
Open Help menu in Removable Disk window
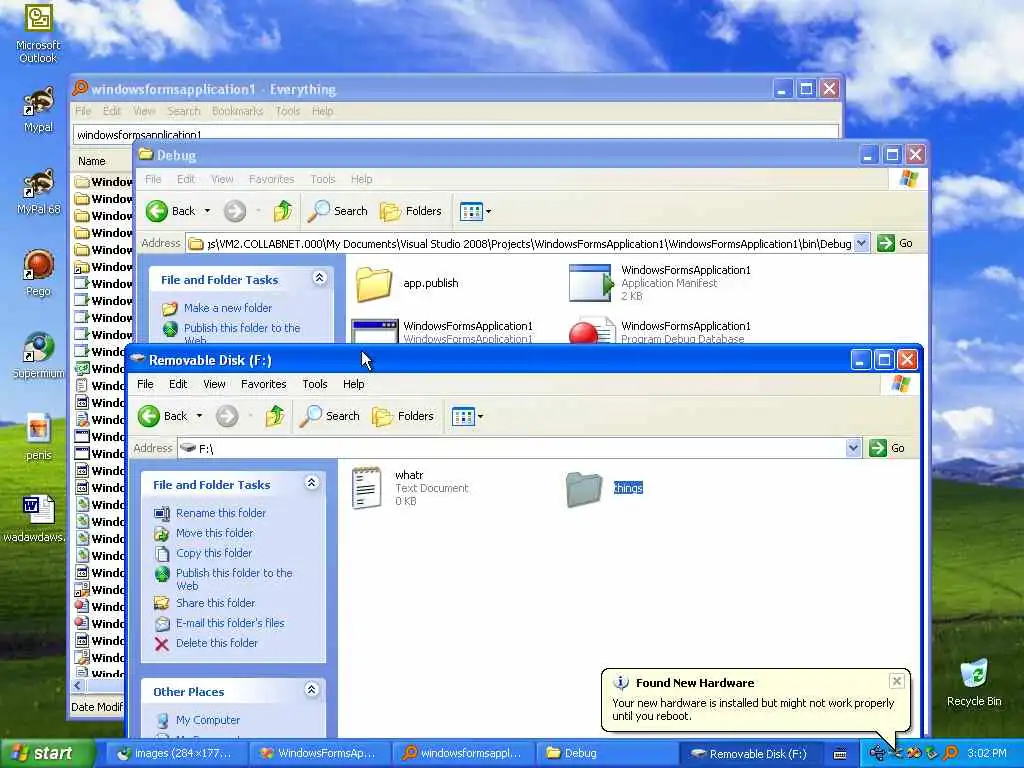pyautogui.click(x=353, y=384)
